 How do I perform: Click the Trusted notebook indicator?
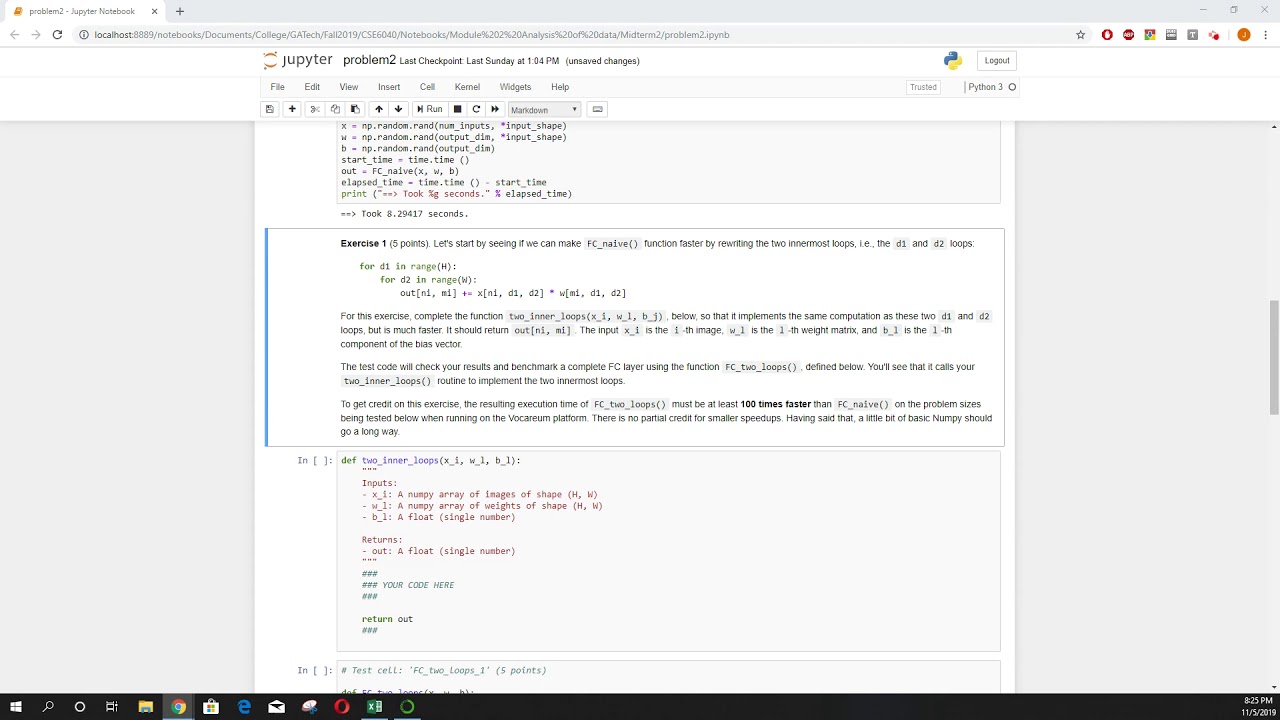(x=923, y=87)
